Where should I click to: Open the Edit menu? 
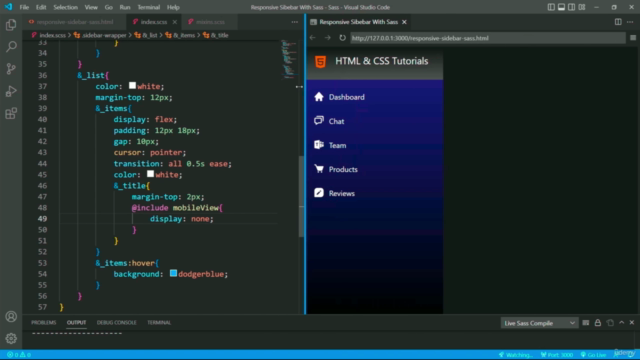pyautogui.click(x=41, y=7)
